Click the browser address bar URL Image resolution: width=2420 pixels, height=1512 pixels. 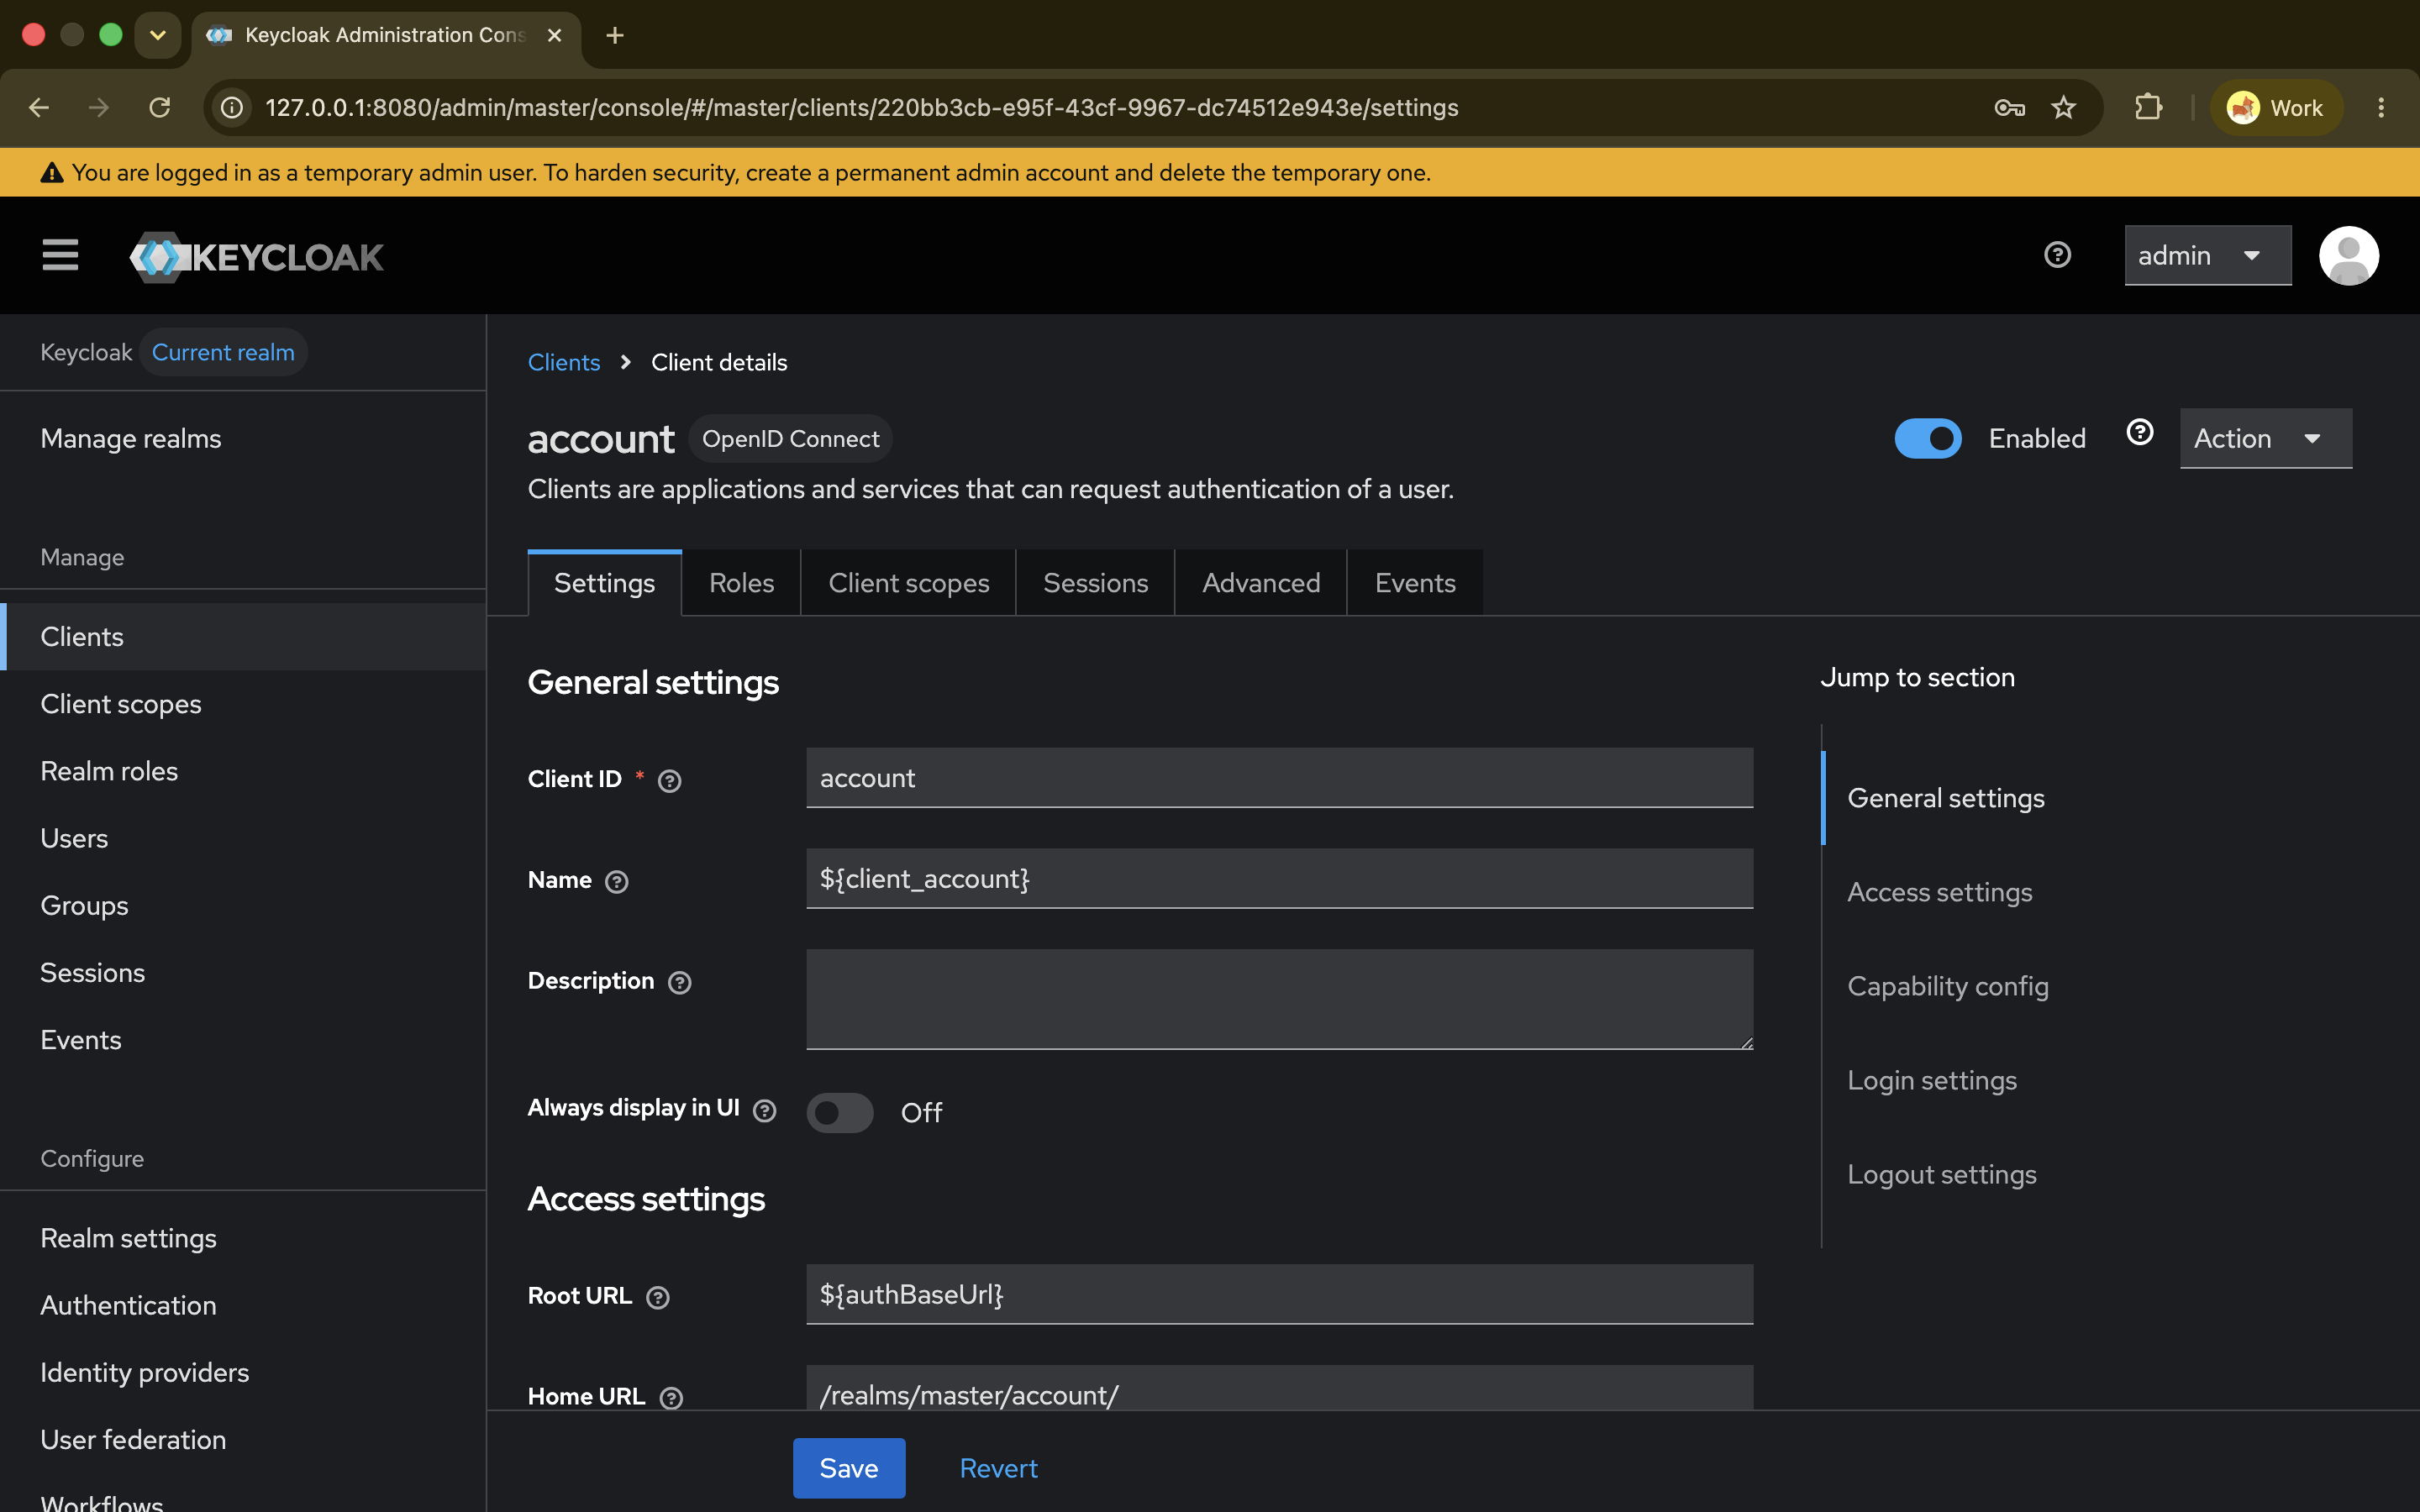click(861, 107)
